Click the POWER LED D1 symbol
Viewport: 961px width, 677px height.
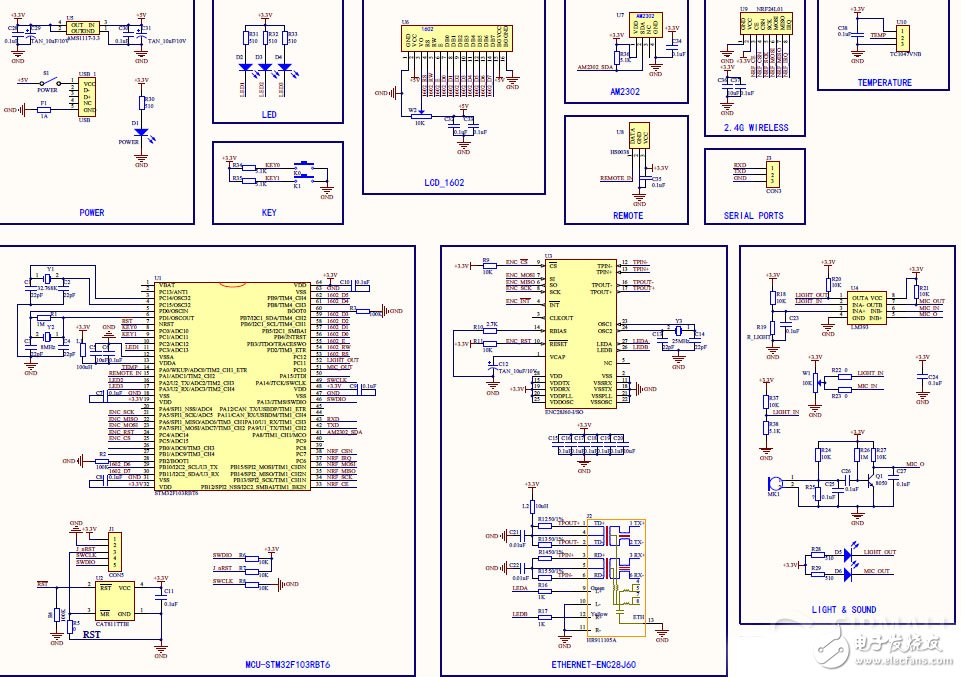141,132
